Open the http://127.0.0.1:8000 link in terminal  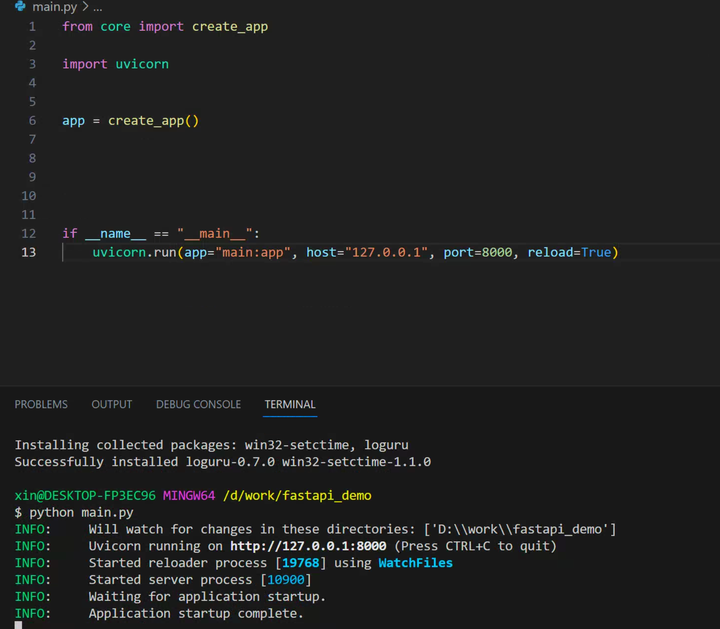(x=308, y=546)
